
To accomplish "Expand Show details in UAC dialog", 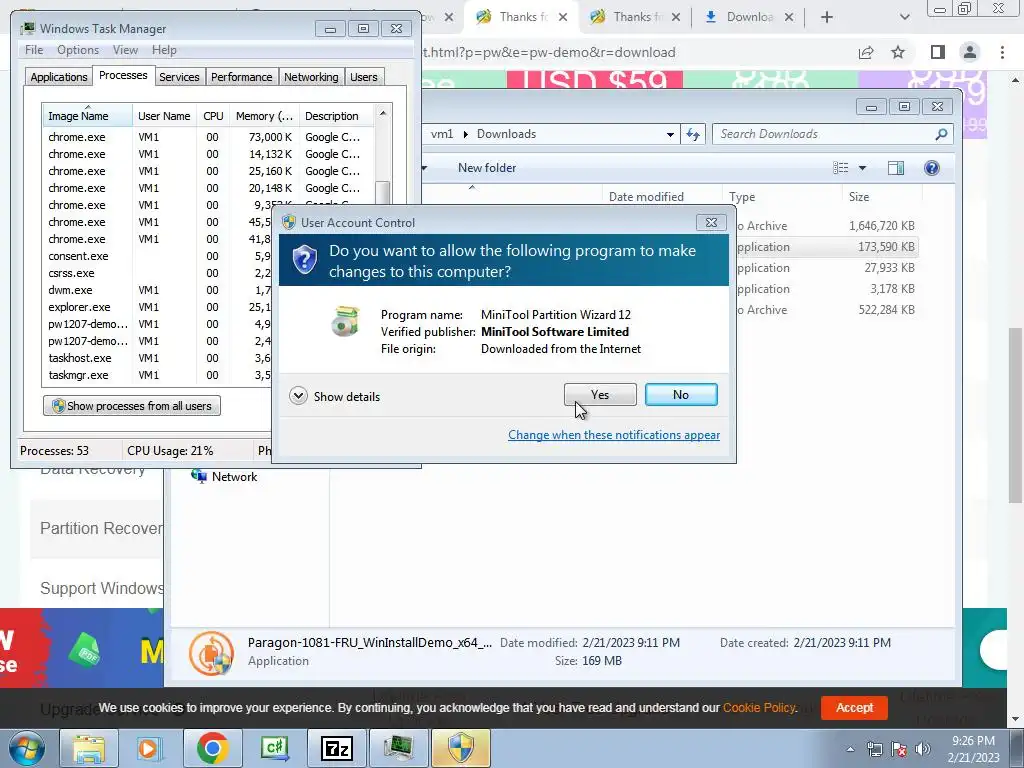I will coord(334,396).
